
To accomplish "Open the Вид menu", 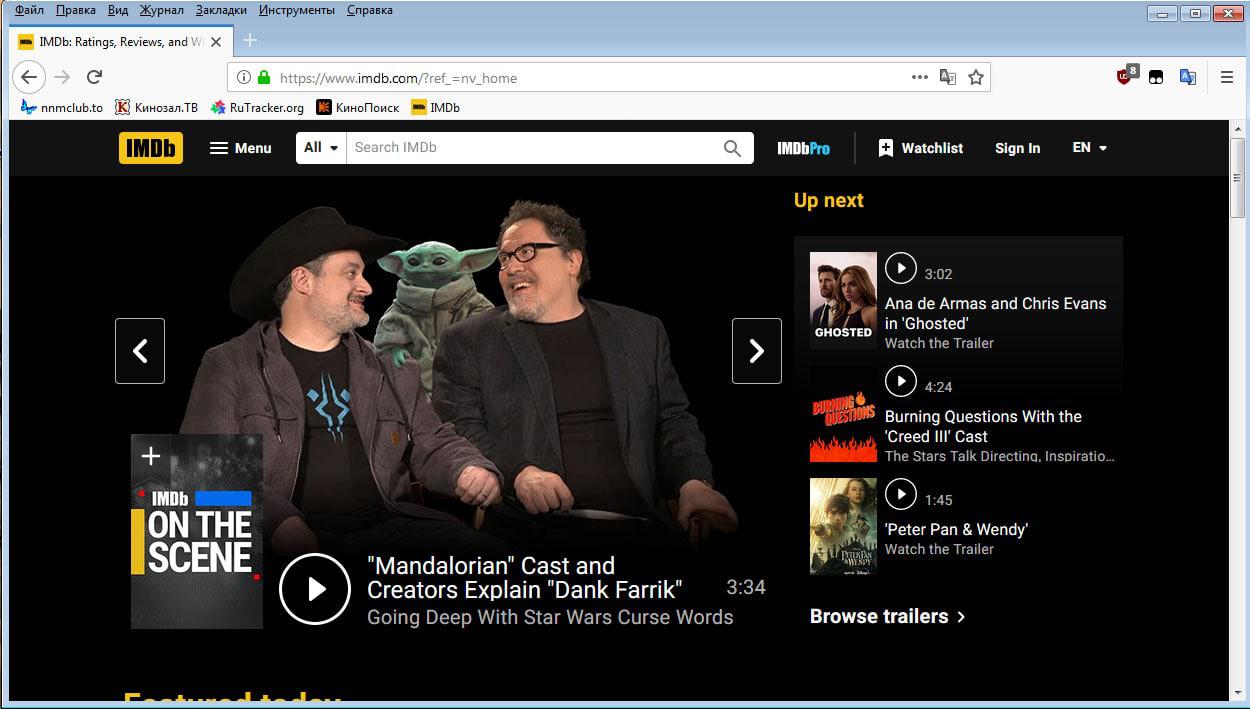I will point(118,10).
